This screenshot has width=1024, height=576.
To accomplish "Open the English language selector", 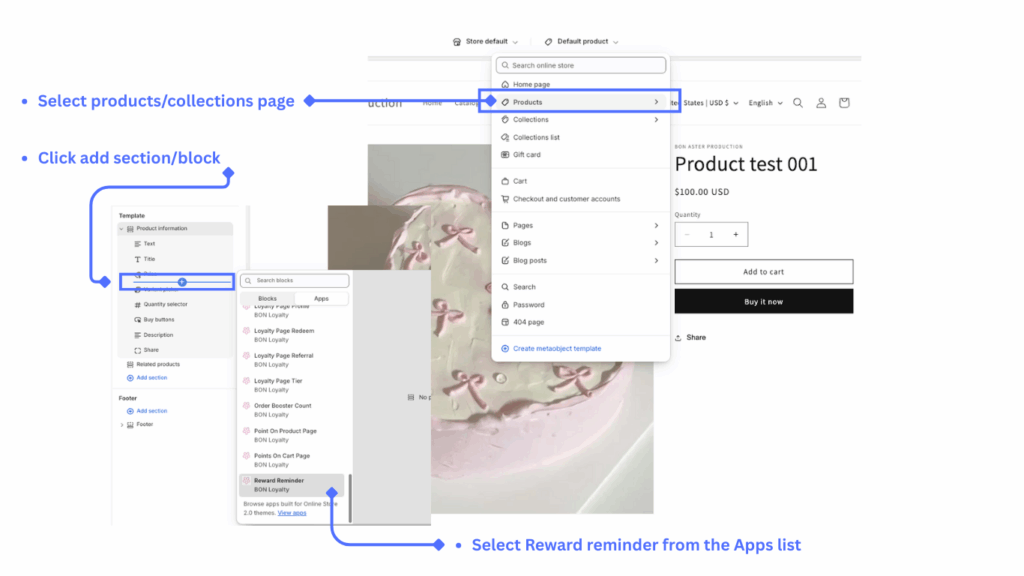I will point(765,102).
